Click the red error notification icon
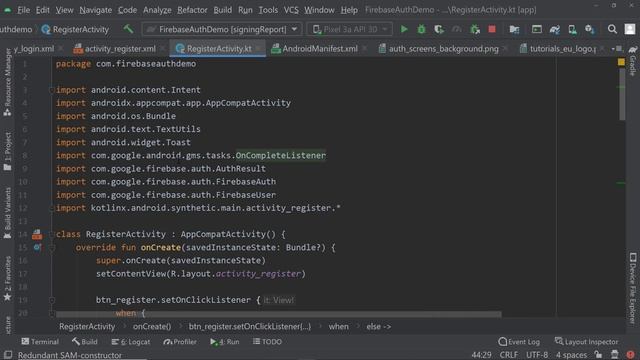This screenshot has height=360, width=640. (631, 355)
